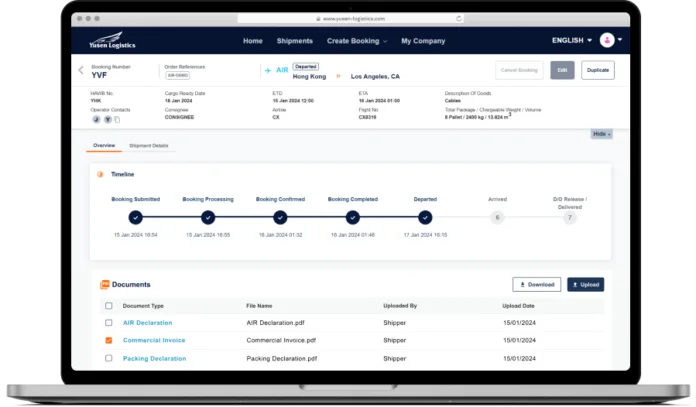Viewport: 696px width, 407px height.
Task: Check the Packing Declaration checkbox
Action: click(109, 358)
